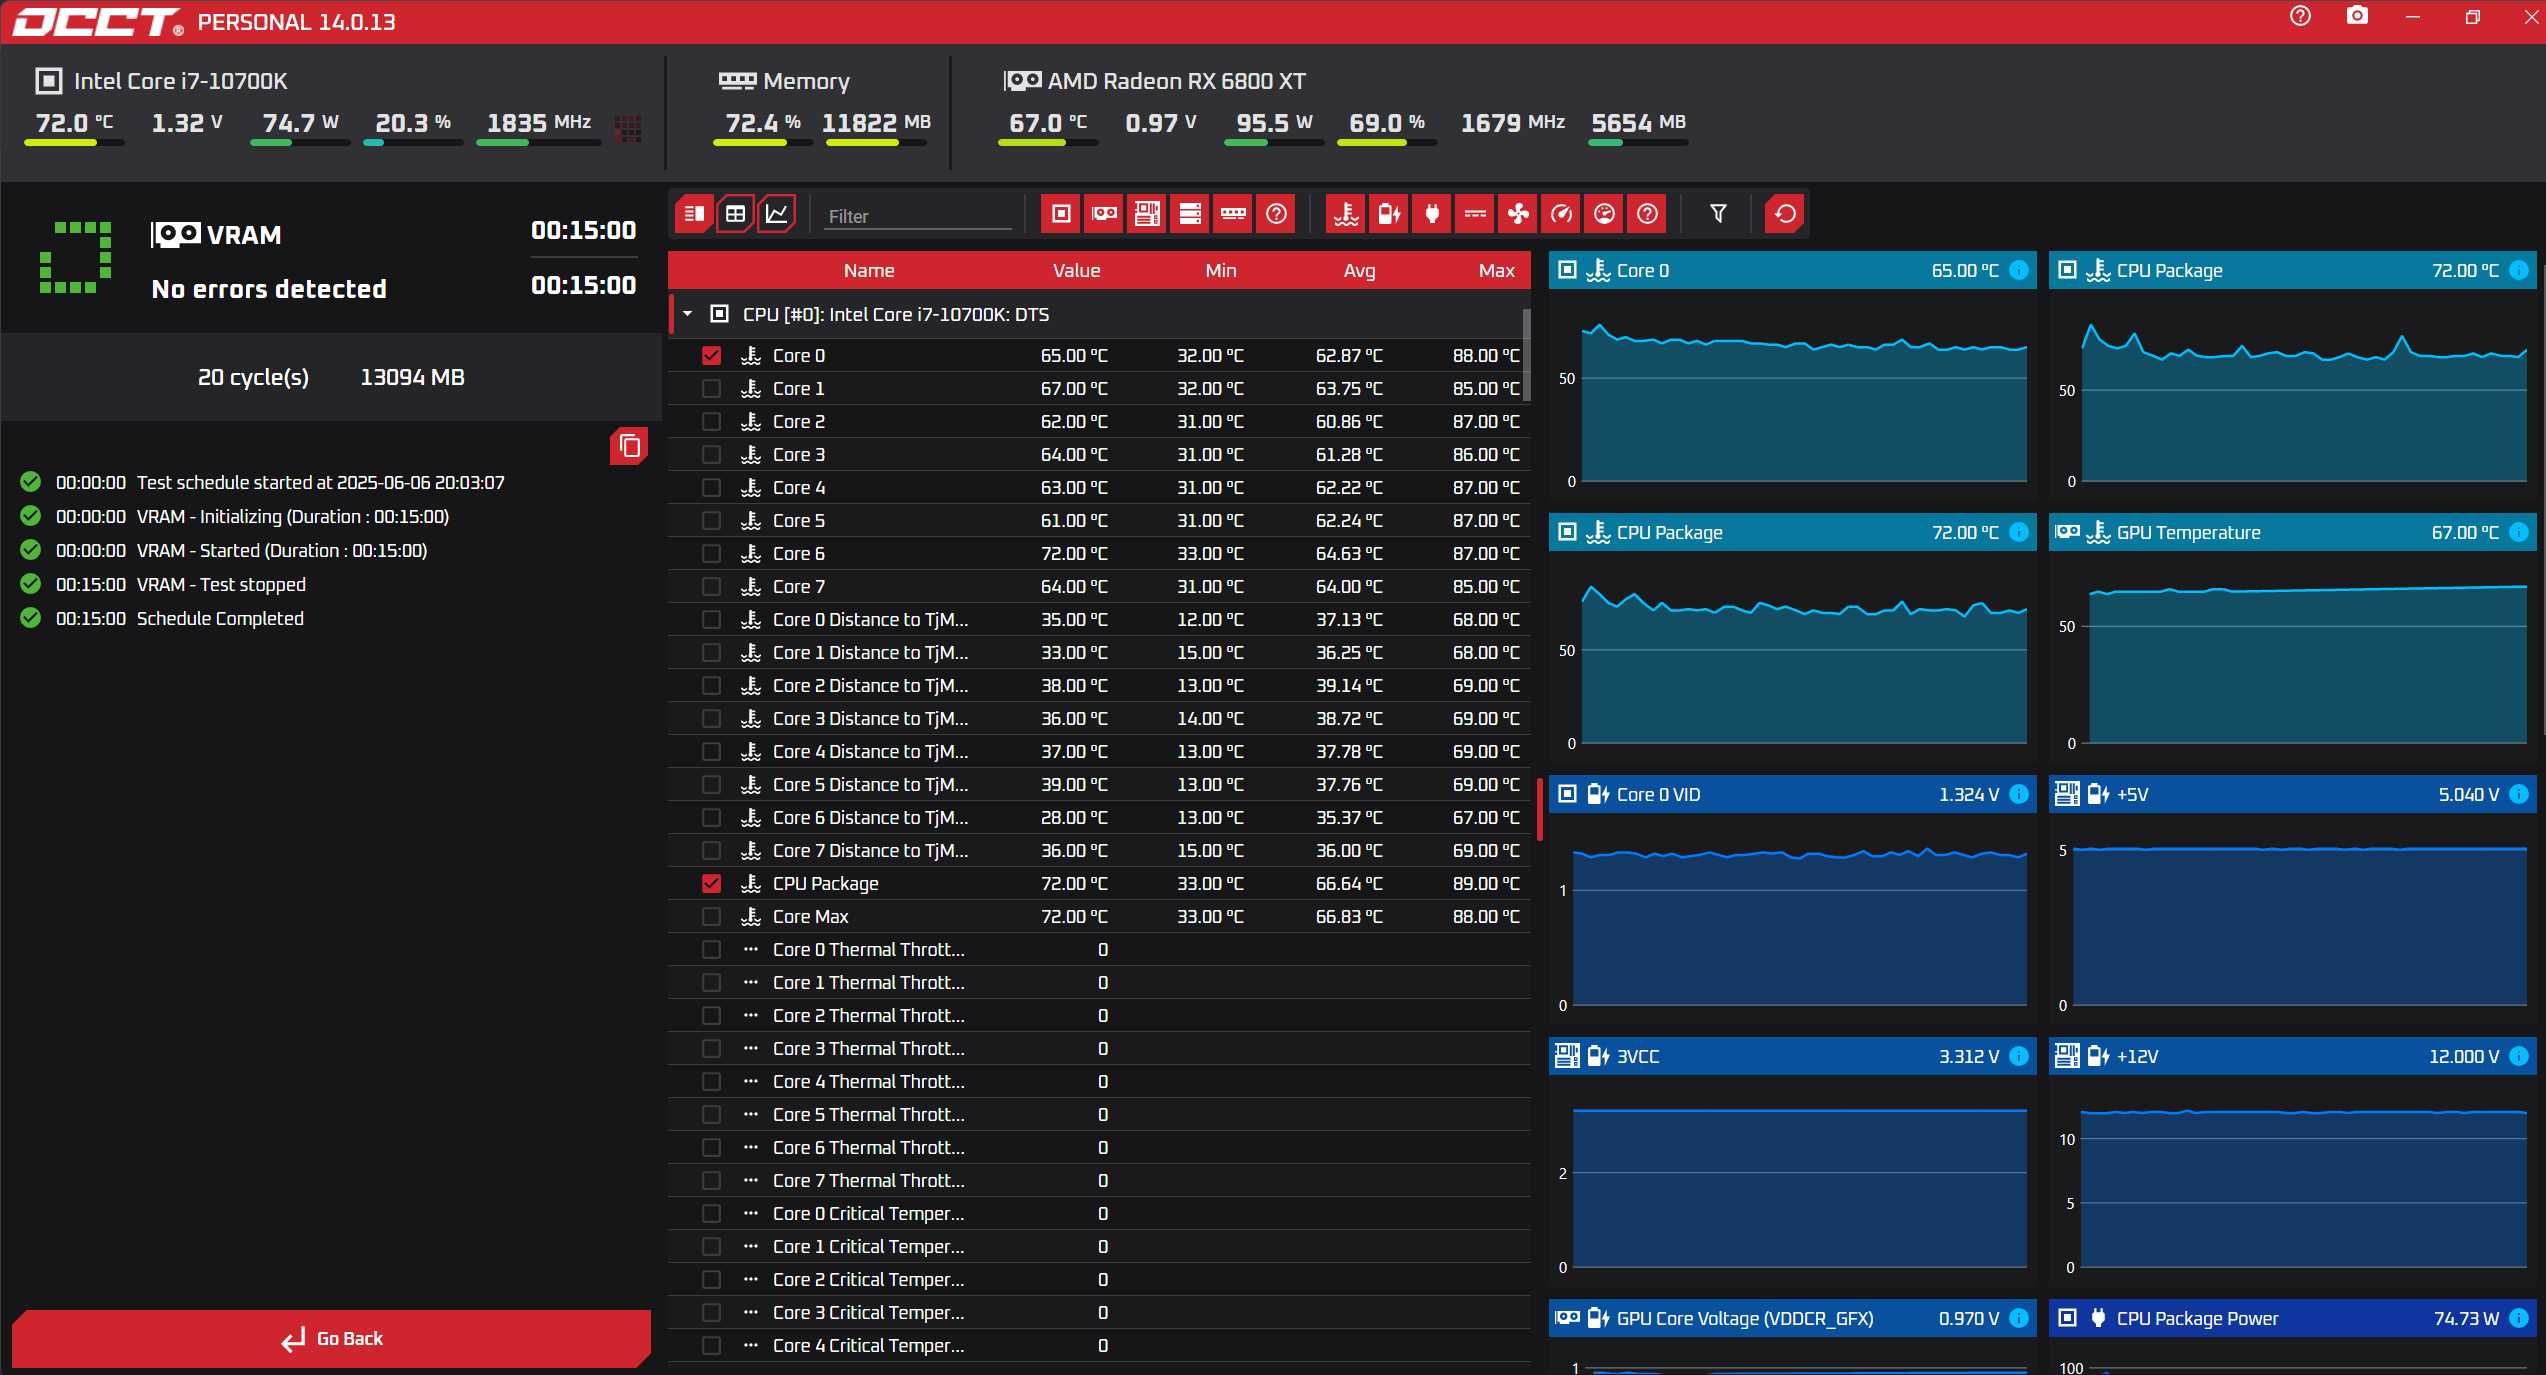Open info for the Core 0 VID graph
This screenshot has width=2546, height=1375.
(x=2019, y=794)
